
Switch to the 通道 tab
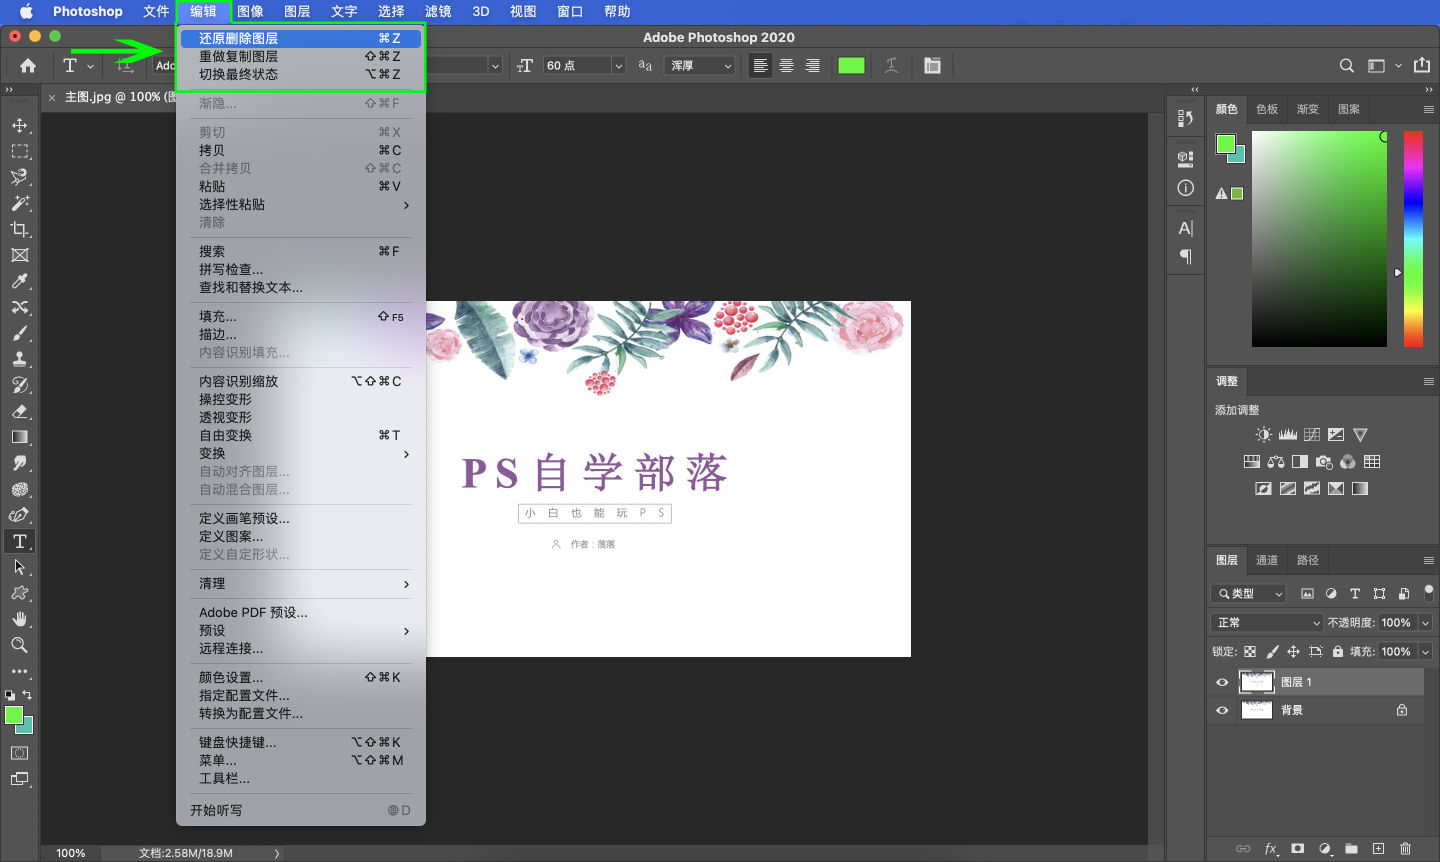tap(1266, 560)
